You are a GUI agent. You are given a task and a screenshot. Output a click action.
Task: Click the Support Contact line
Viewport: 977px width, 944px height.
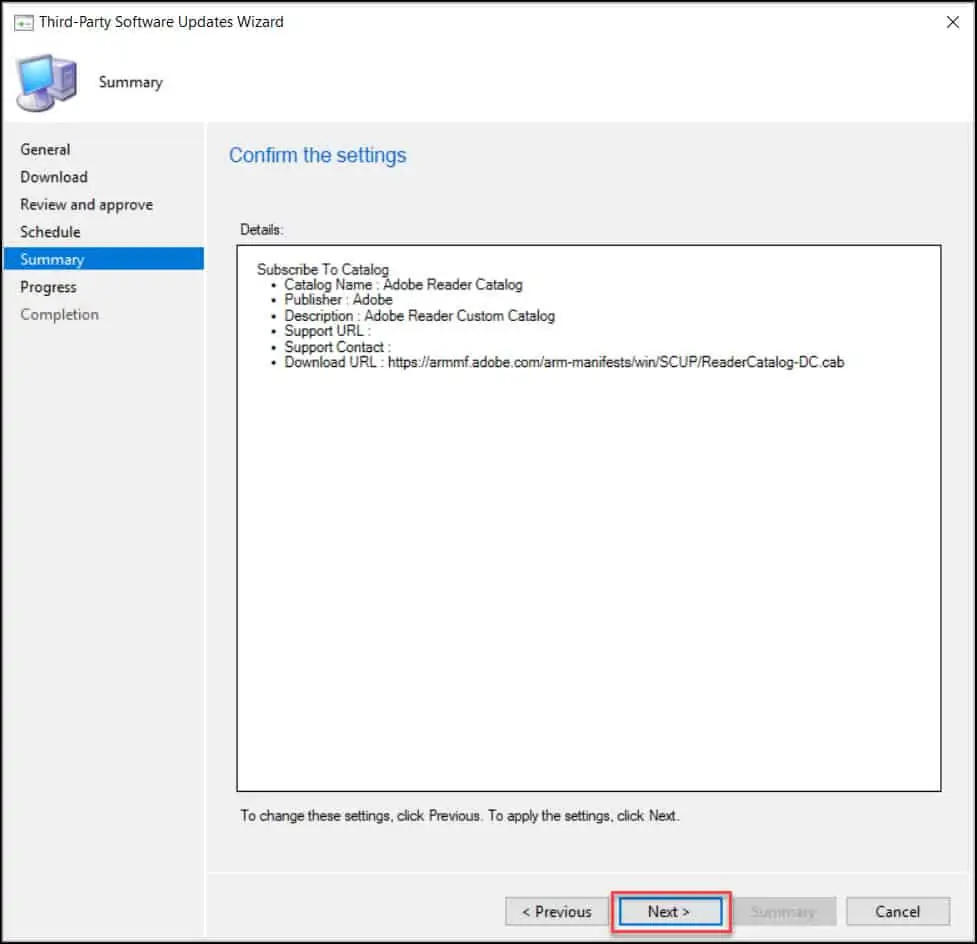click(337, 347)
